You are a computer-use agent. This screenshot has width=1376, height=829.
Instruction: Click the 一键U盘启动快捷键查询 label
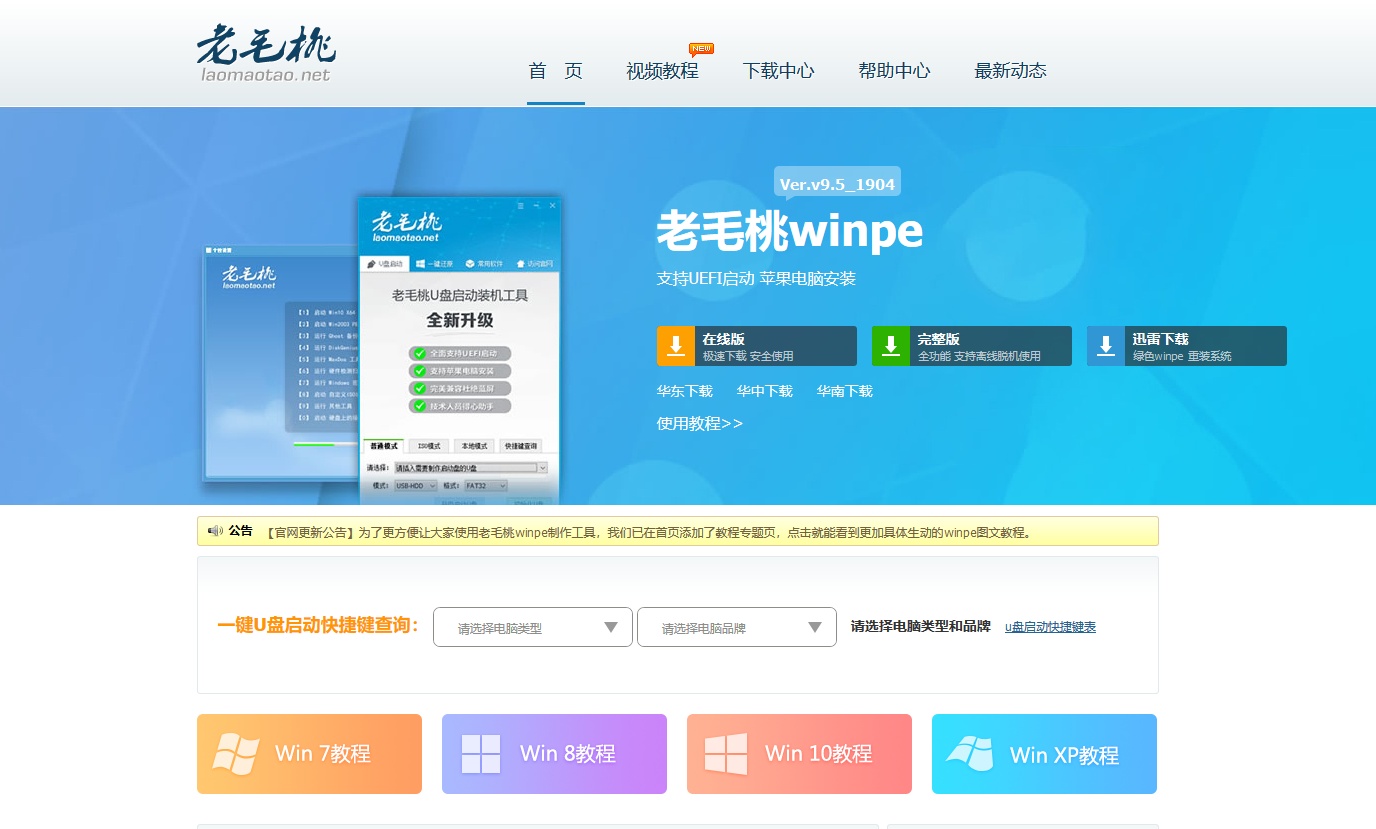point(318,625)
